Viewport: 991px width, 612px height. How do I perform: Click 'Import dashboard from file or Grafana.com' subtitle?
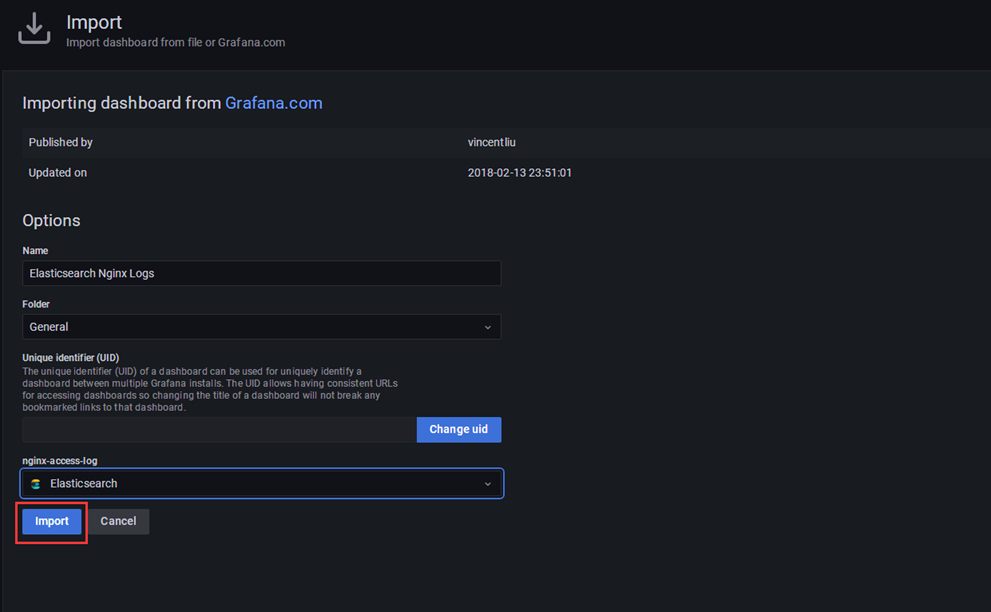pyautogui.click(x=176, y=42)
